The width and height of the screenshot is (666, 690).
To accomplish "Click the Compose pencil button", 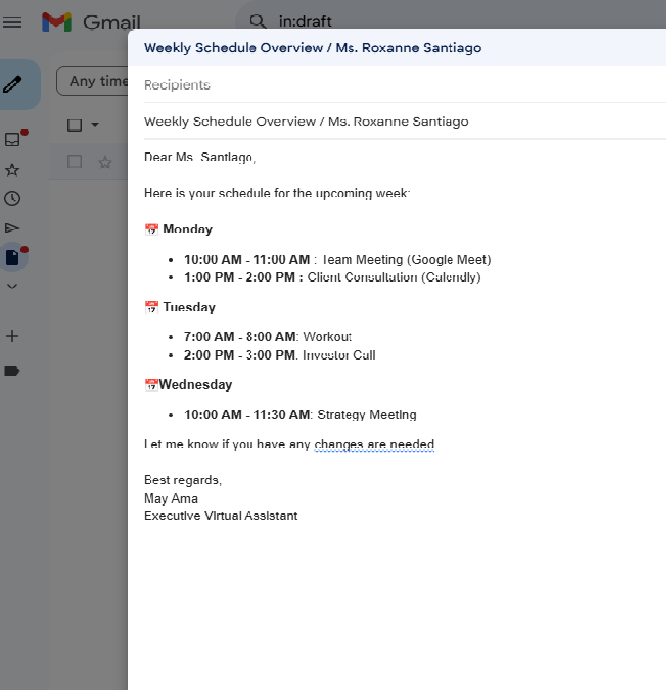I will click(13, 84).
